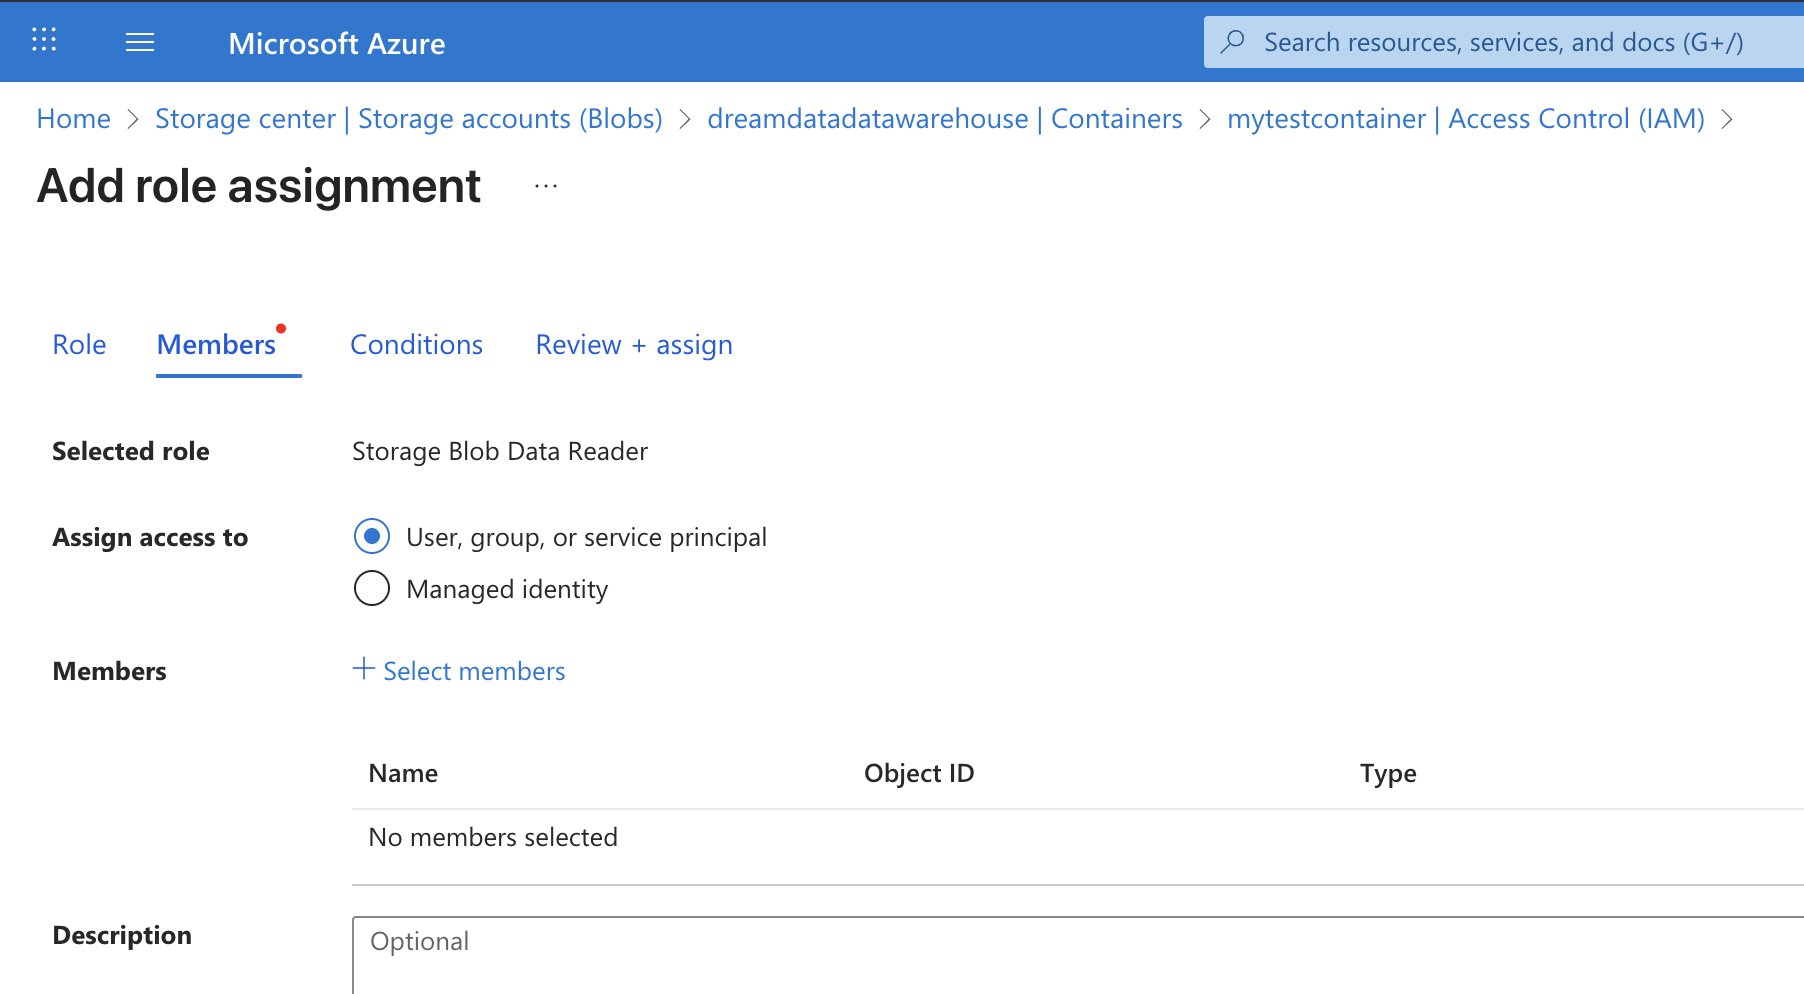
Task: Switch to the Role tab
Action: click(79, 345)
